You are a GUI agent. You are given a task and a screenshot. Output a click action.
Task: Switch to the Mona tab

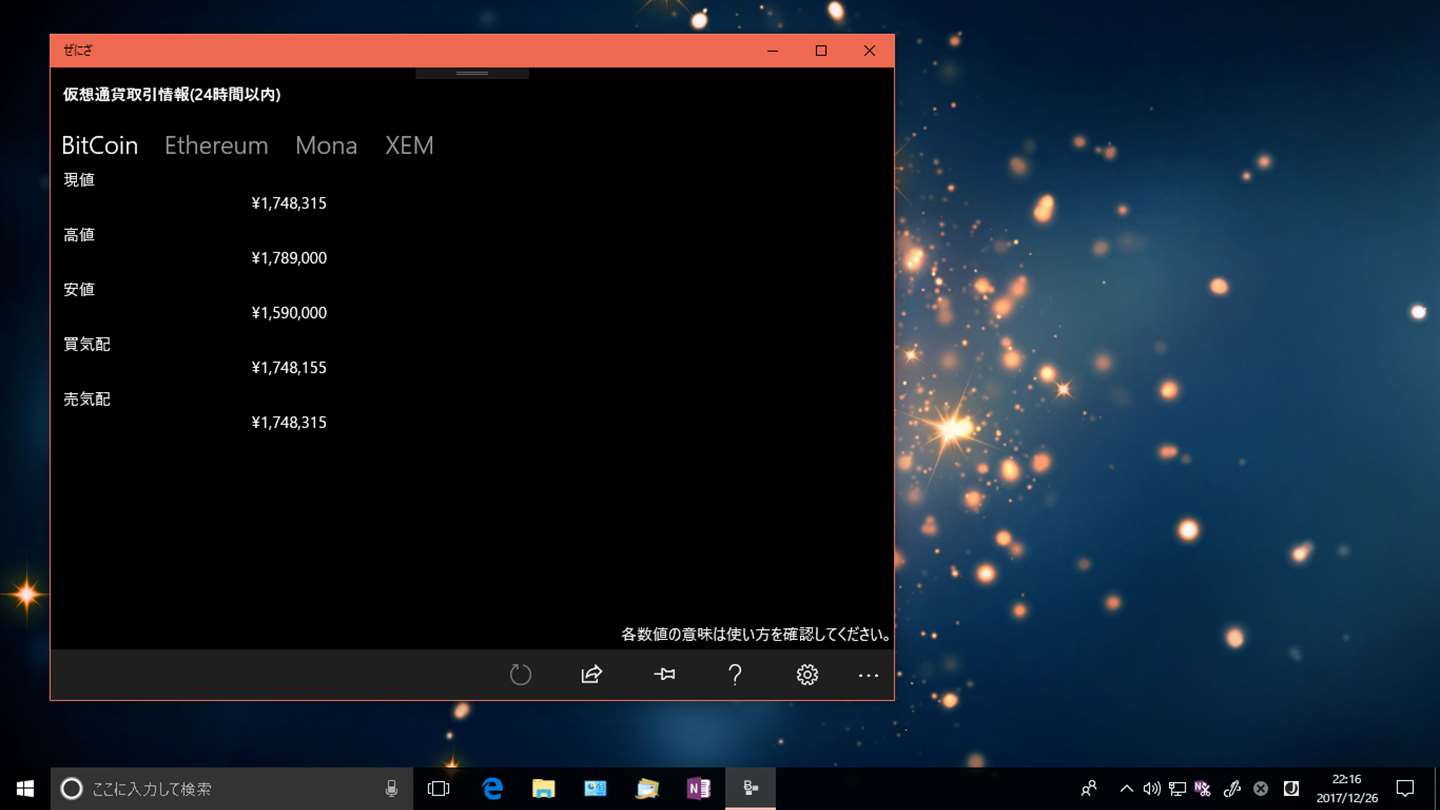[326, 145]
